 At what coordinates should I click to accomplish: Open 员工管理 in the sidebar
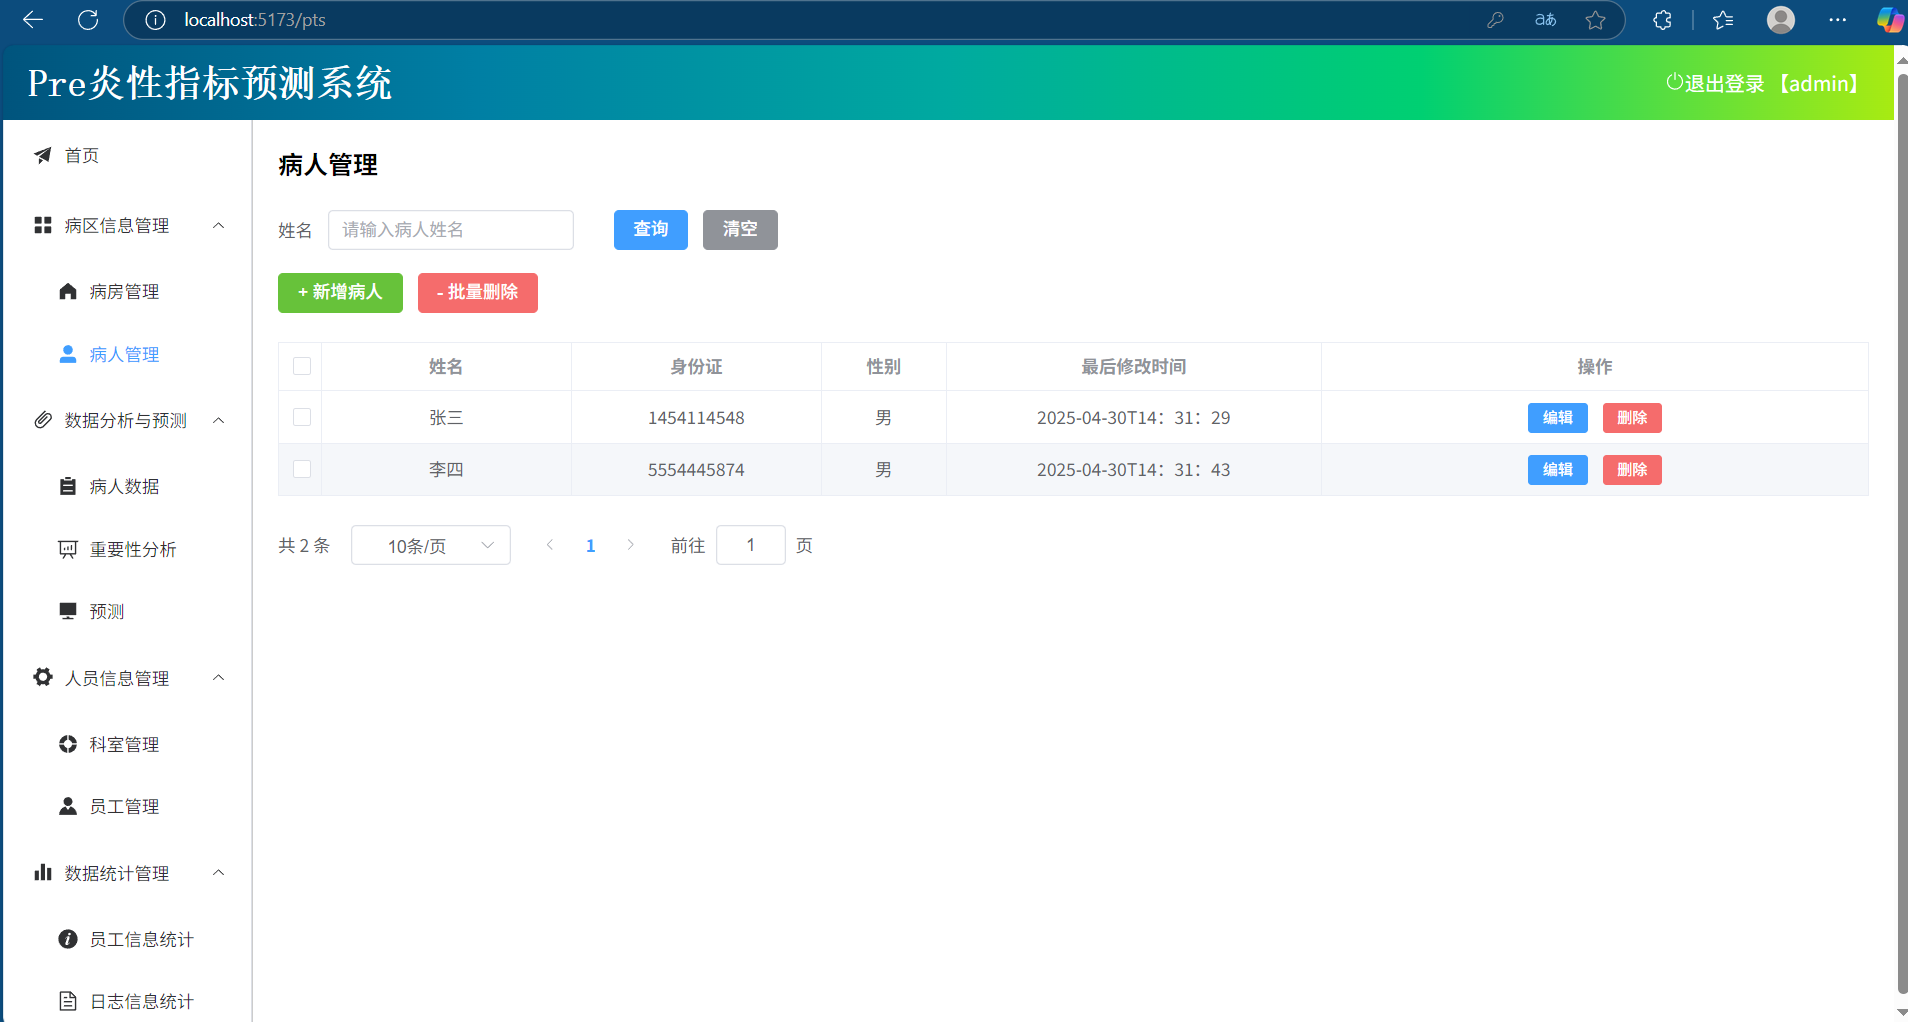coord(124,806)
